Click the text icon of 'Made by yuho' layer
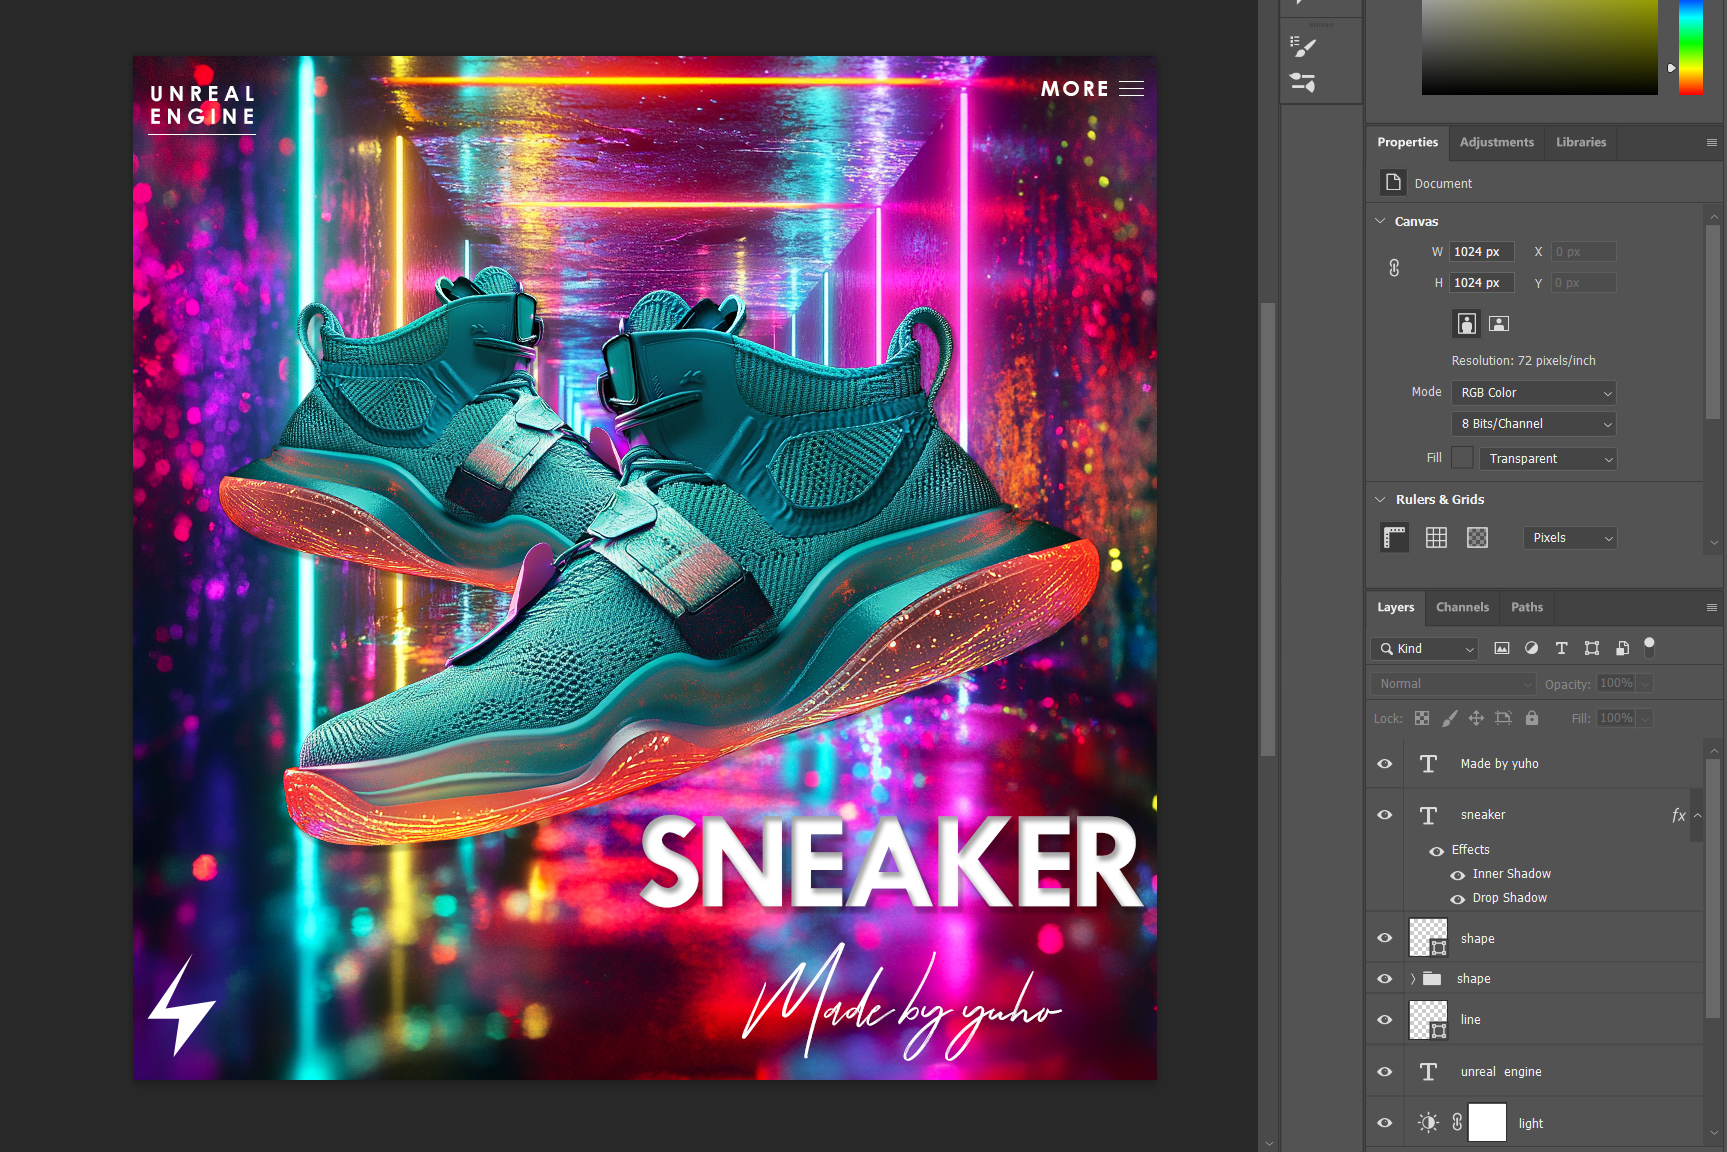Viewport: 1727px width, 1152px height. point(1428,764)
